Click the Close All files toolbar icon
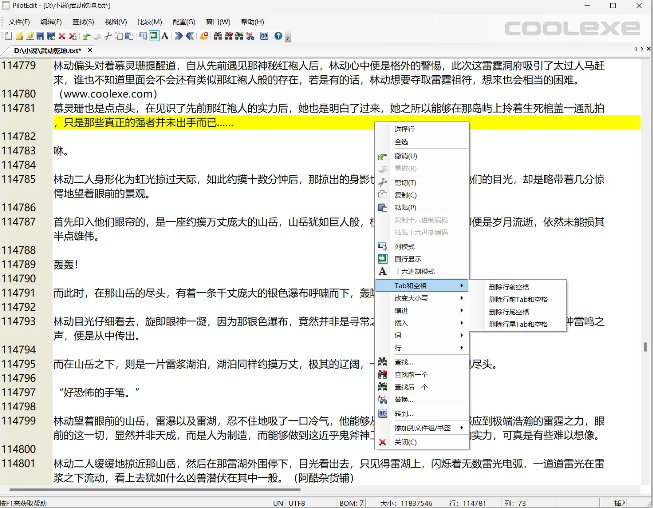653x508 pixels. click(72, 36)
